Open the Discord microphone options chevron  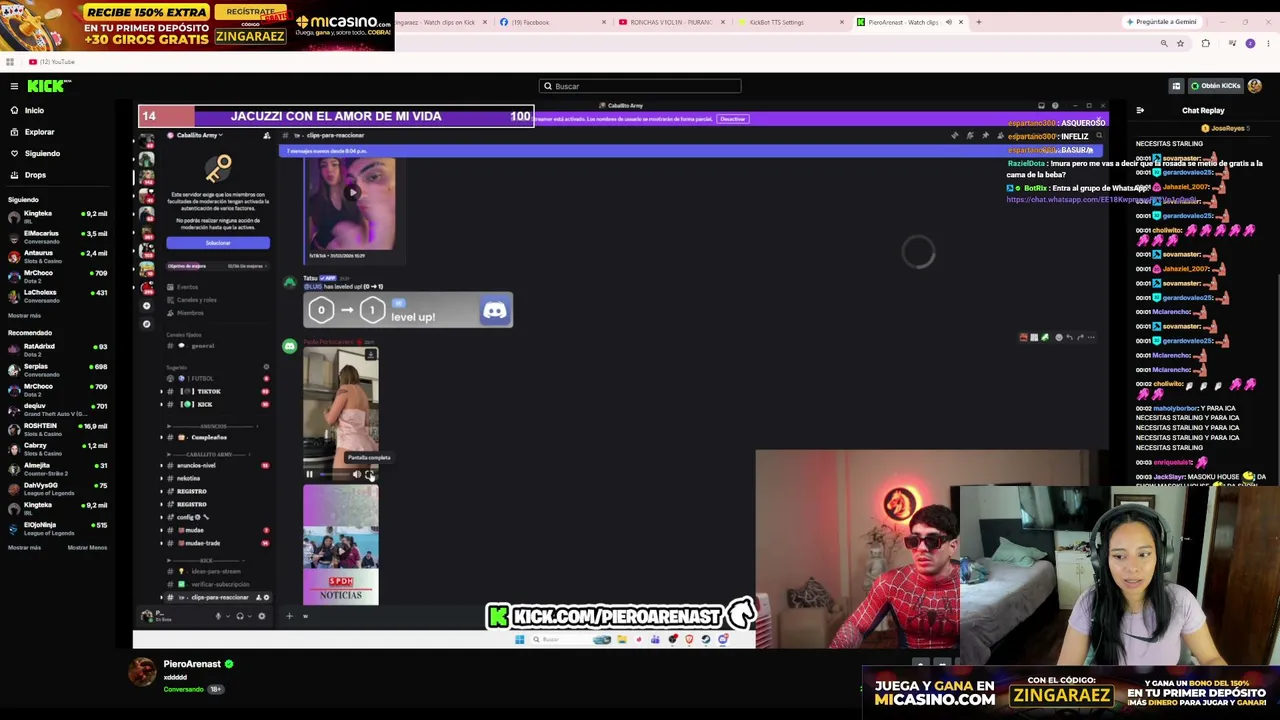227,616
